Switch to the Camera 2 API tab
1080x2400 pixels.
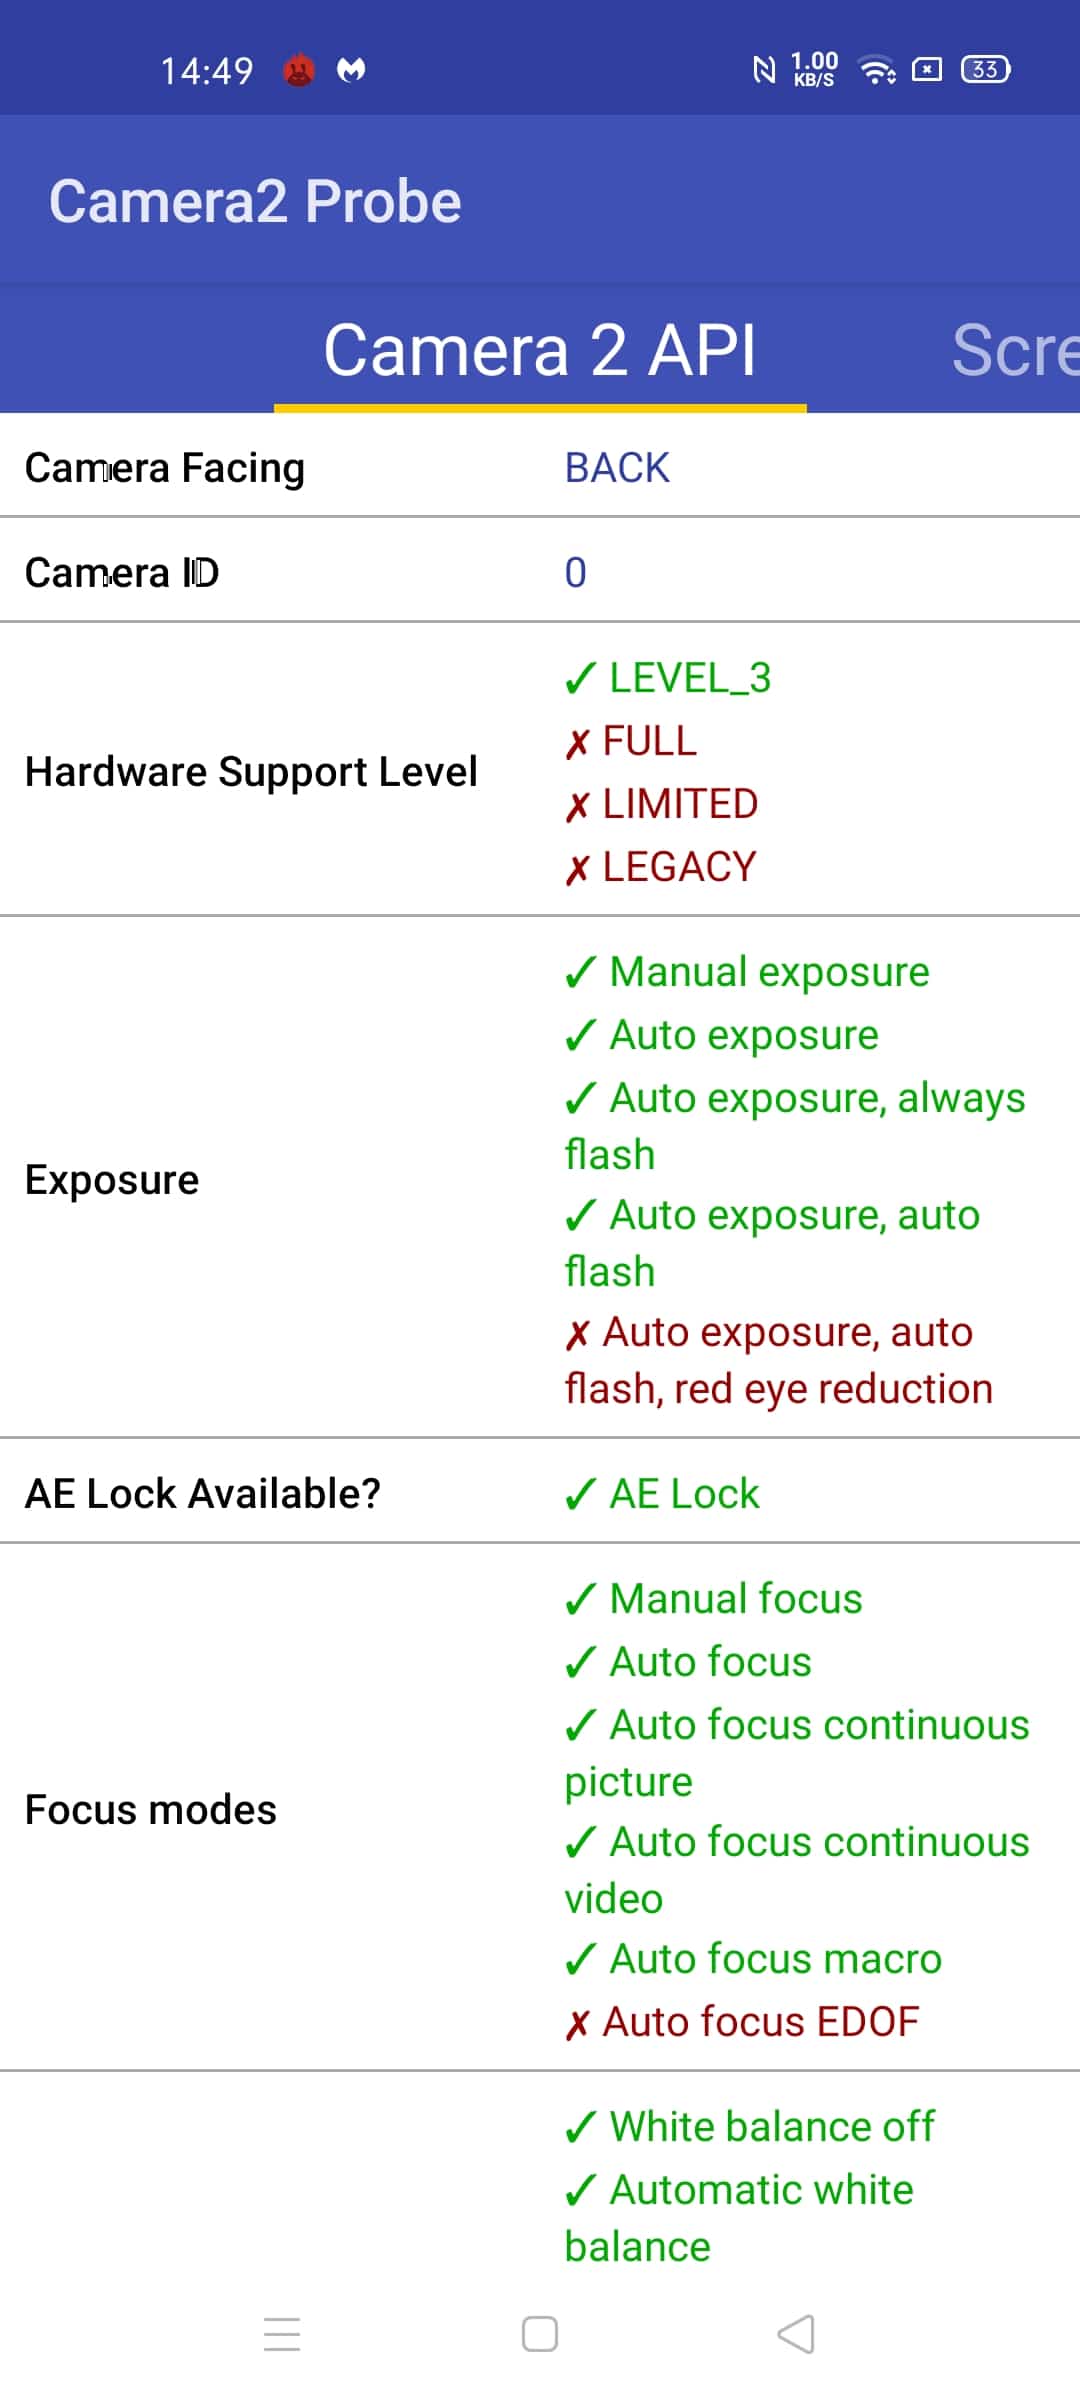(x=540, y=350)
